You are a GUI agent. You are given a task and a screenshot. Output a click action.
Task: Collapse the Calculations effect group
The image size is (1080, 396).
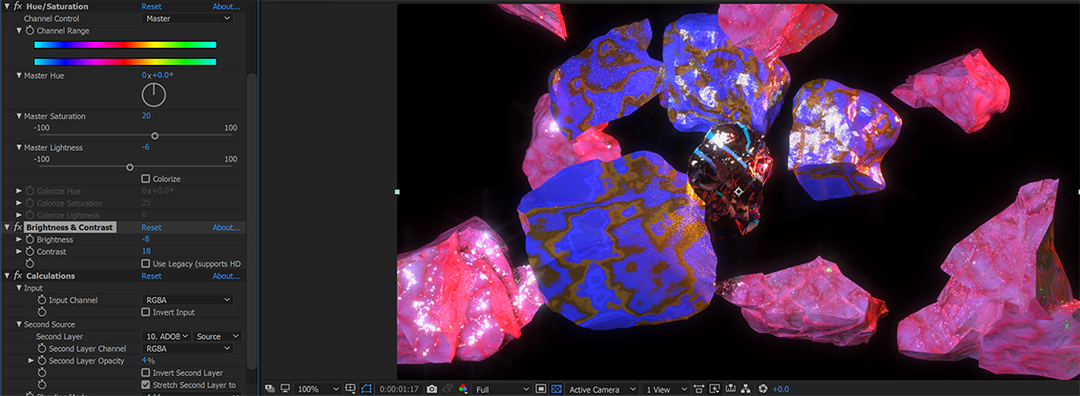7,275
